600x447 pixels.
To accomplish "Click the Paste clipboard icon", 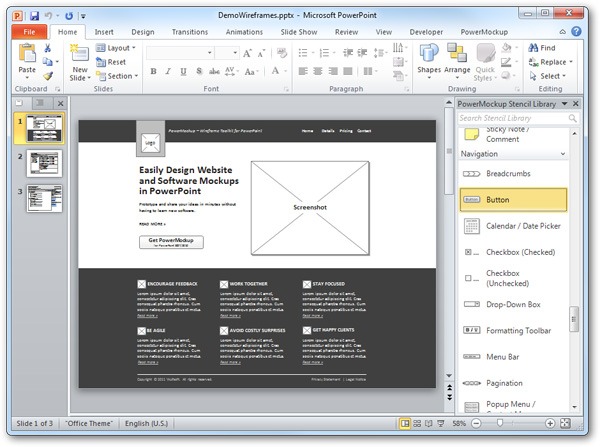I will pos(27,52).
